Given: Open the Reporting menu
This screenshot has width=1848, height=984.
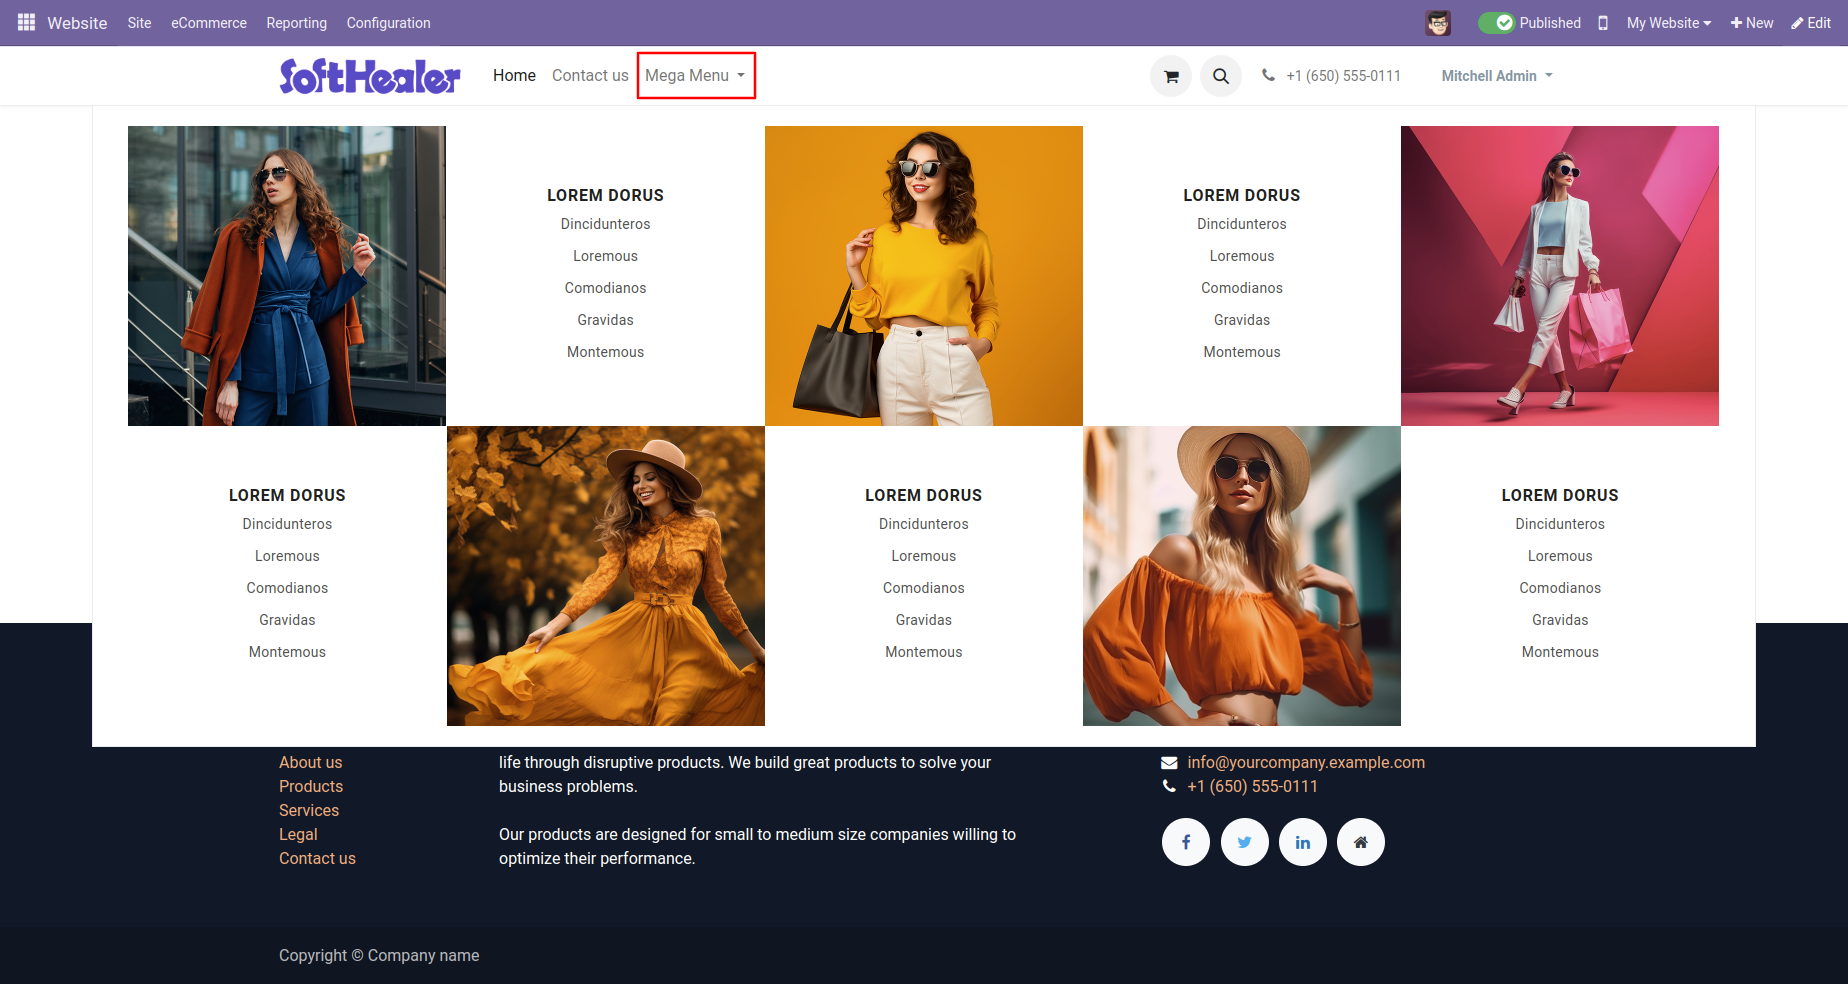Looking at the screenshot, I should point(296,23).
